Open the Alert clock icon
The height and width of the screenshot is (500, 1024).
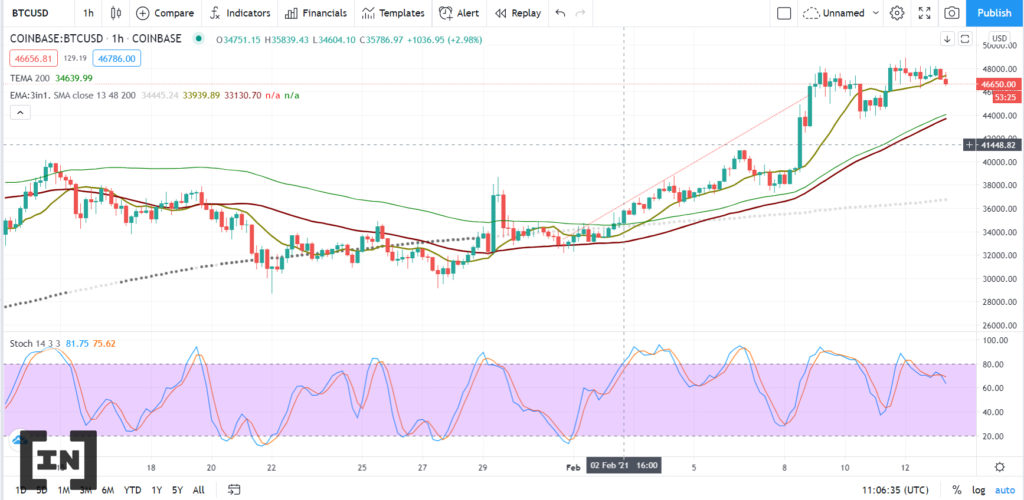[x=445, y=13]
